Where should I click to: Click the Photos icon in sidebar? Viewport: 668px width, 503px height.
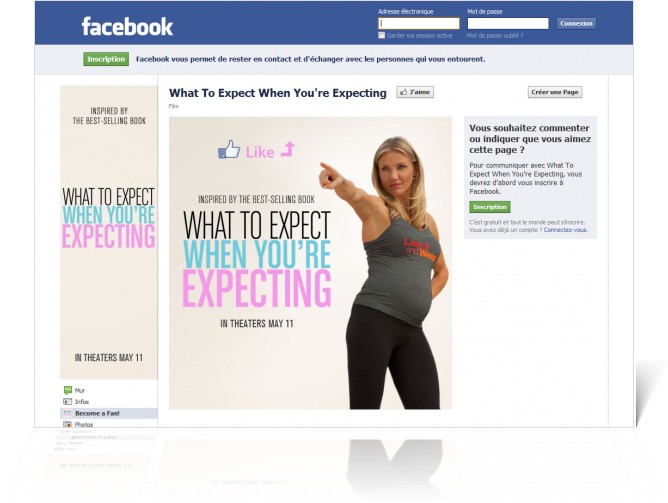click(x=67, y=424)
